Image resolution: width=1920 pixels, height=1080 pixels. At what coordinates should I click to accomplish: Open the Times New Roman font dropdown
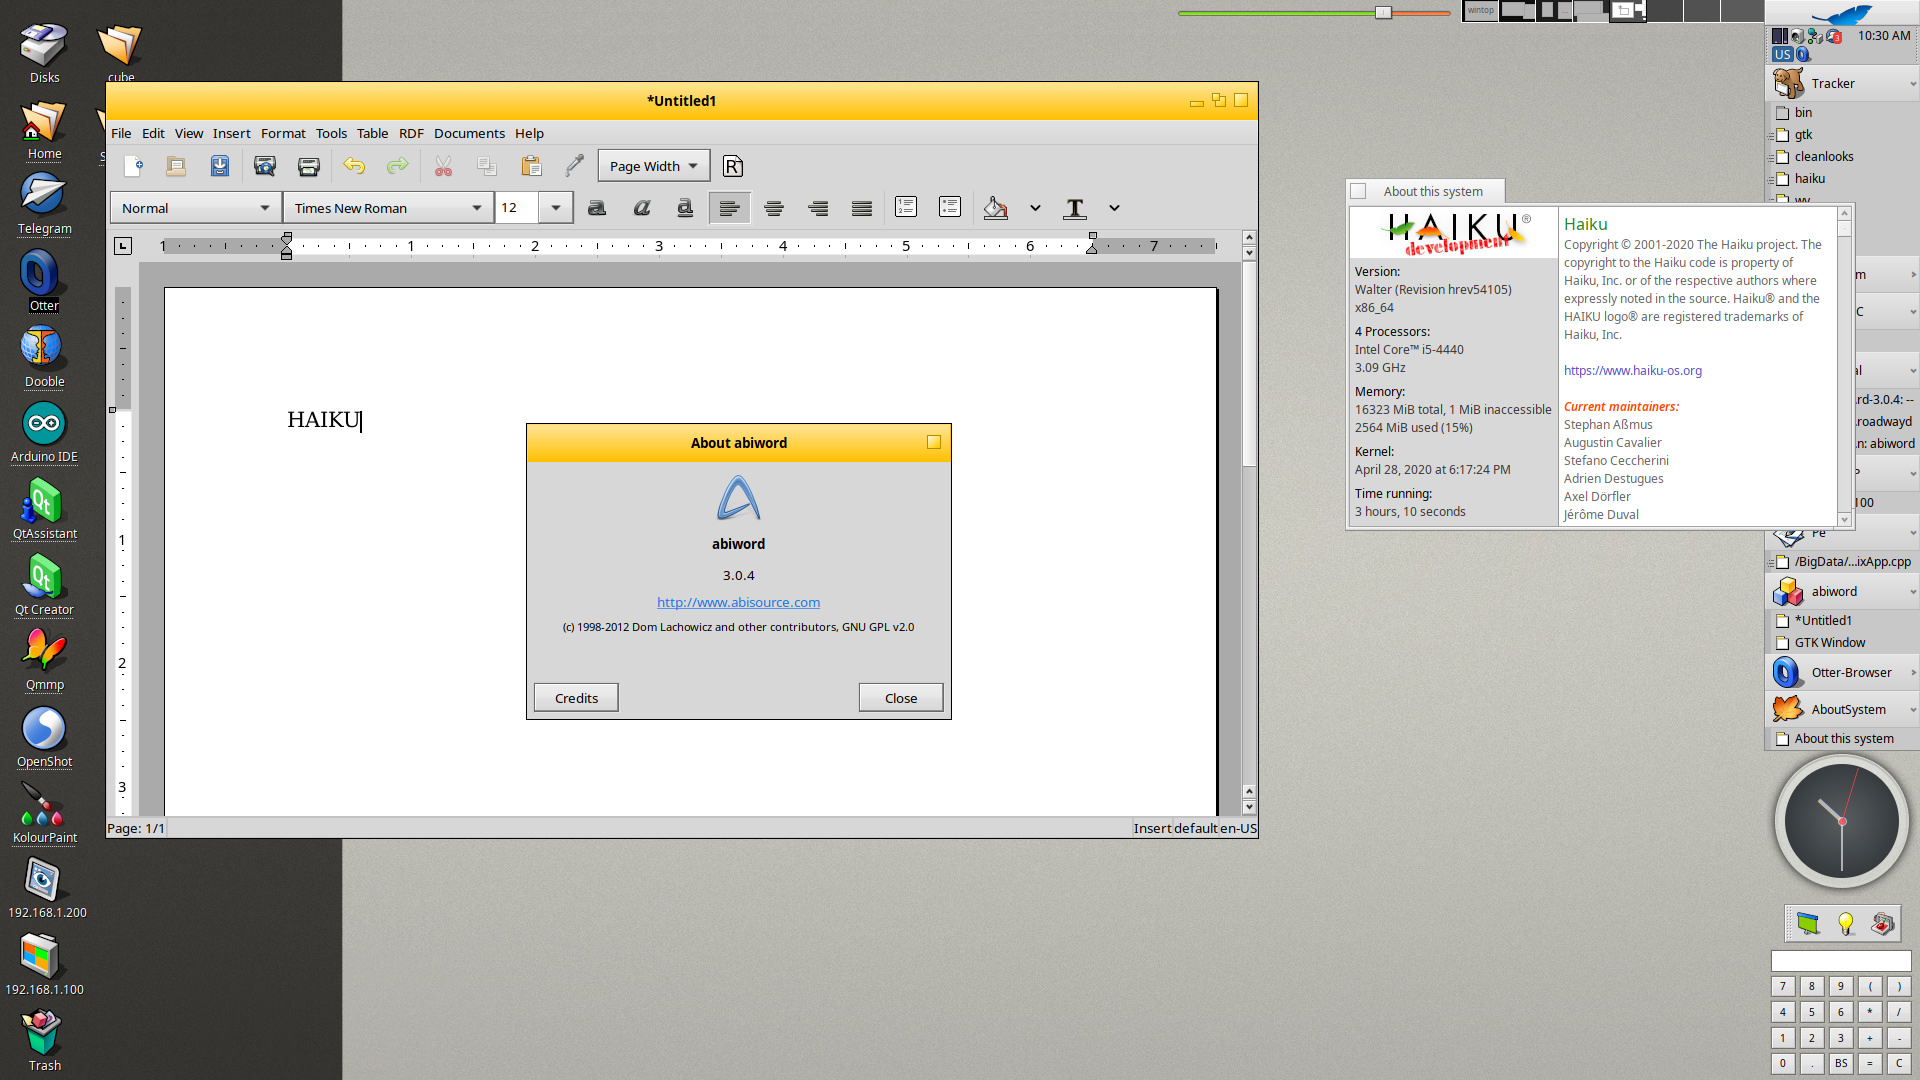[388, 208]
